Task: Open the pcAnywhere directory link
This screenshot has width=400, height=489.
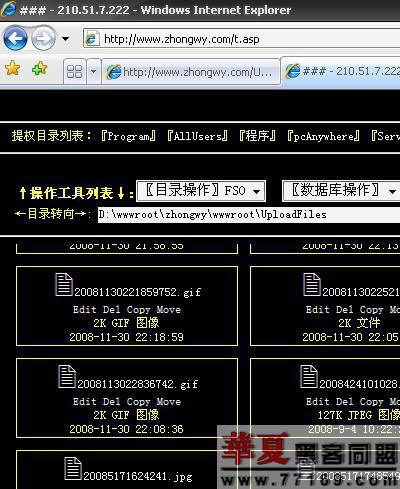Action: coord(323,136)
